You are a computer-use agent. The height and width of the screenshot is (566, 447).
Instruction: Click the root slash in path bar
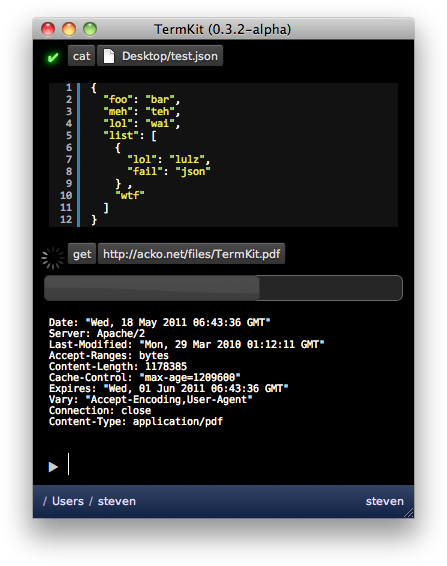pos(45,501)
